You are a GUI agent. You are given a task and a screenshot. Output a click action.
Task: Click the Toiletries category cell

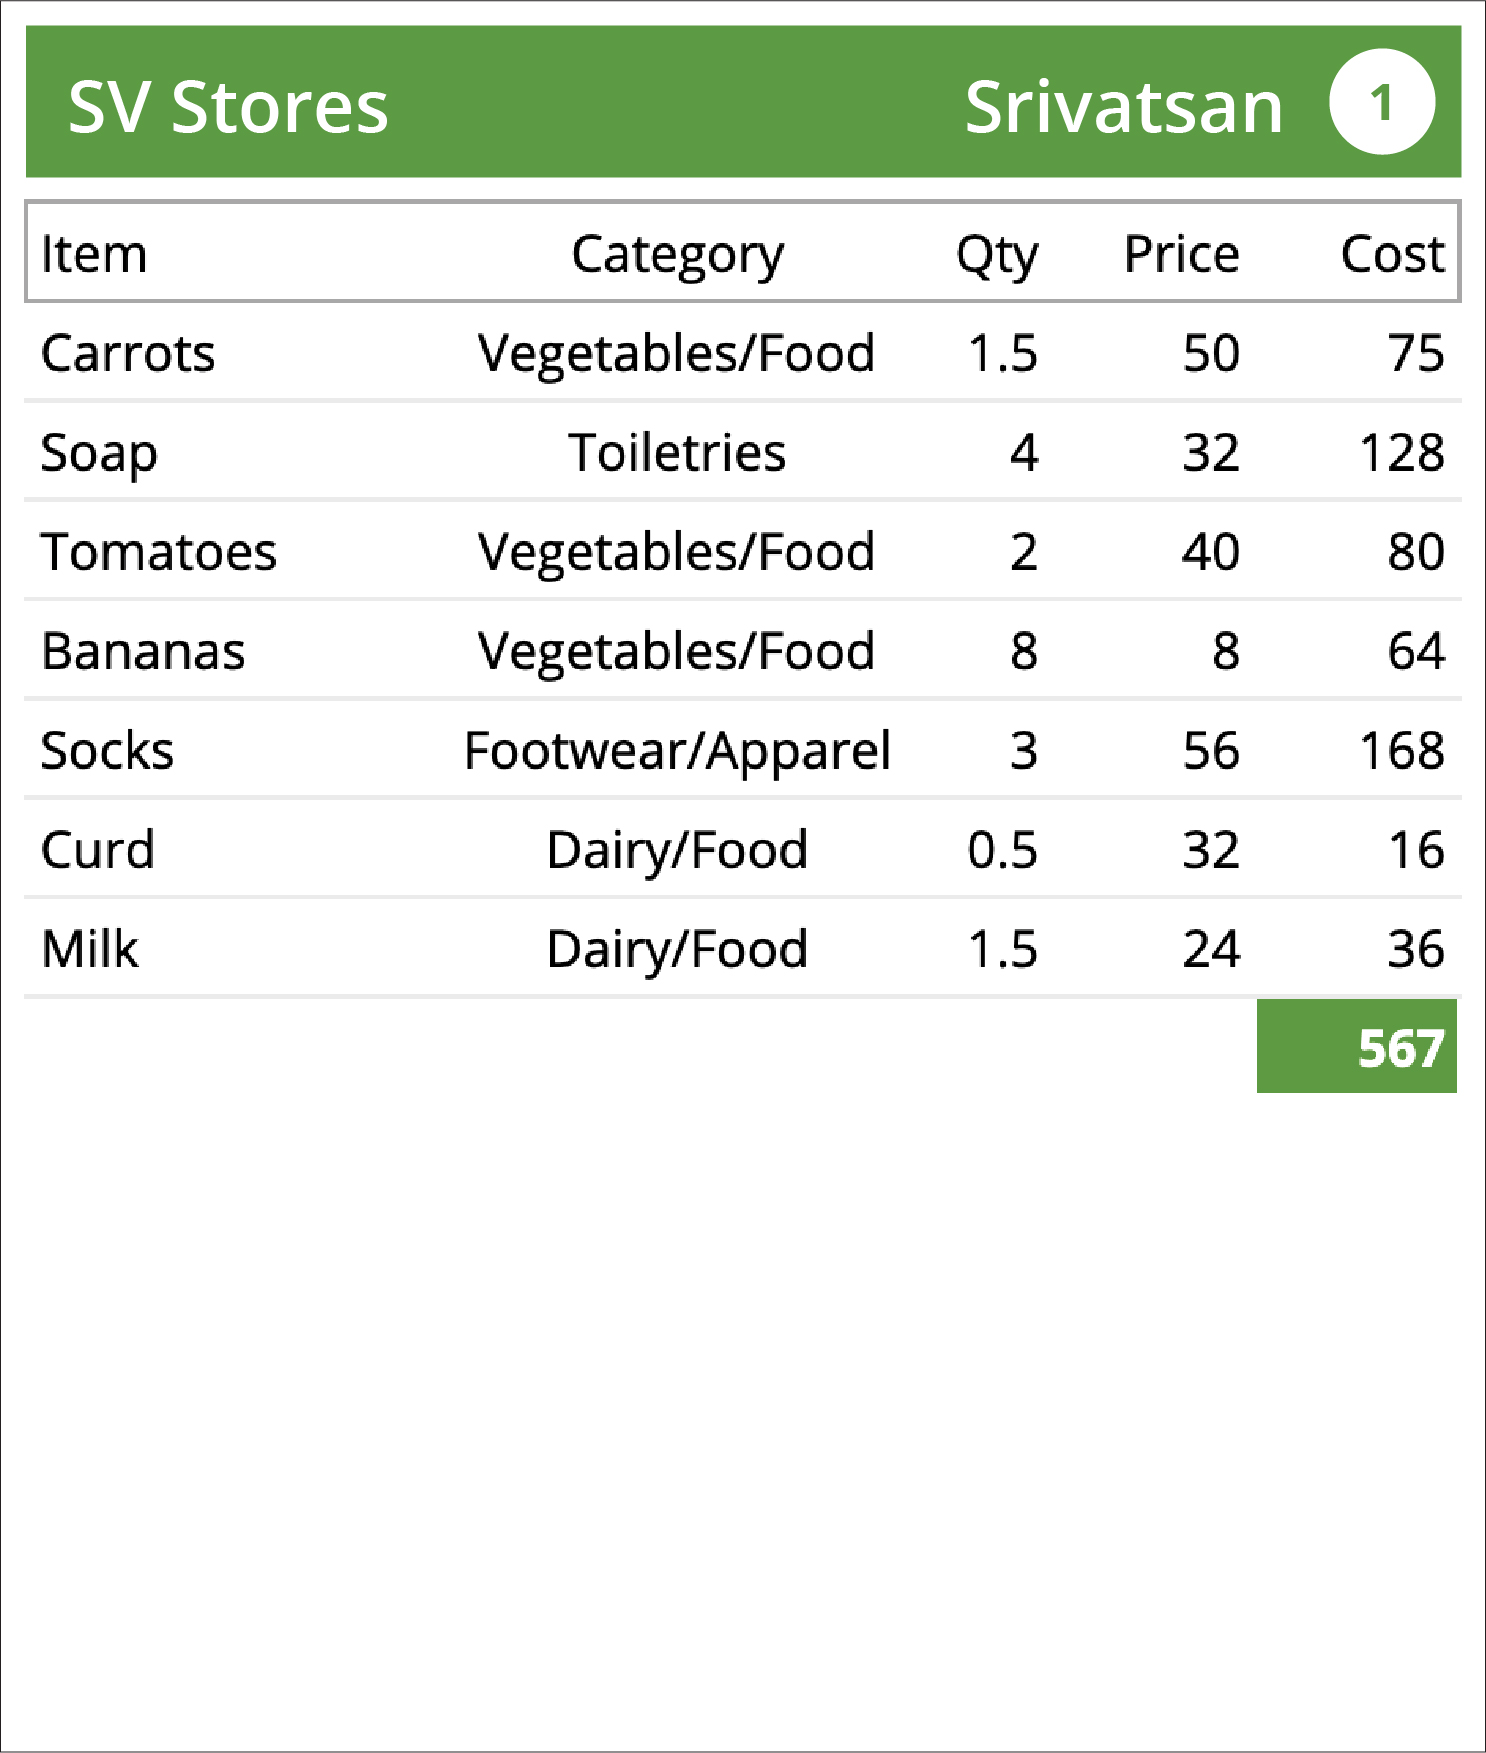click(678, 452)
